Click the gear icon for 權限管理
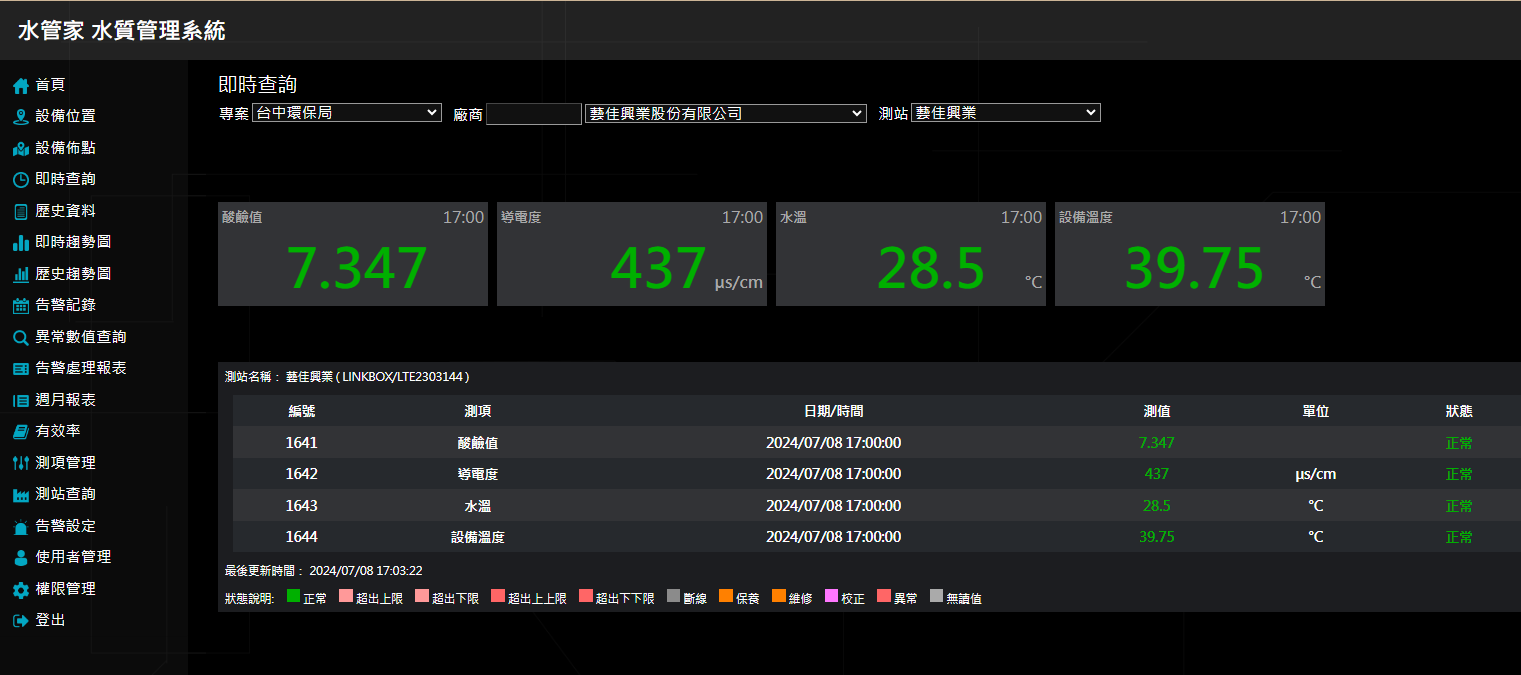Screen dimensions: 1521x675 (x=21, y=590)
